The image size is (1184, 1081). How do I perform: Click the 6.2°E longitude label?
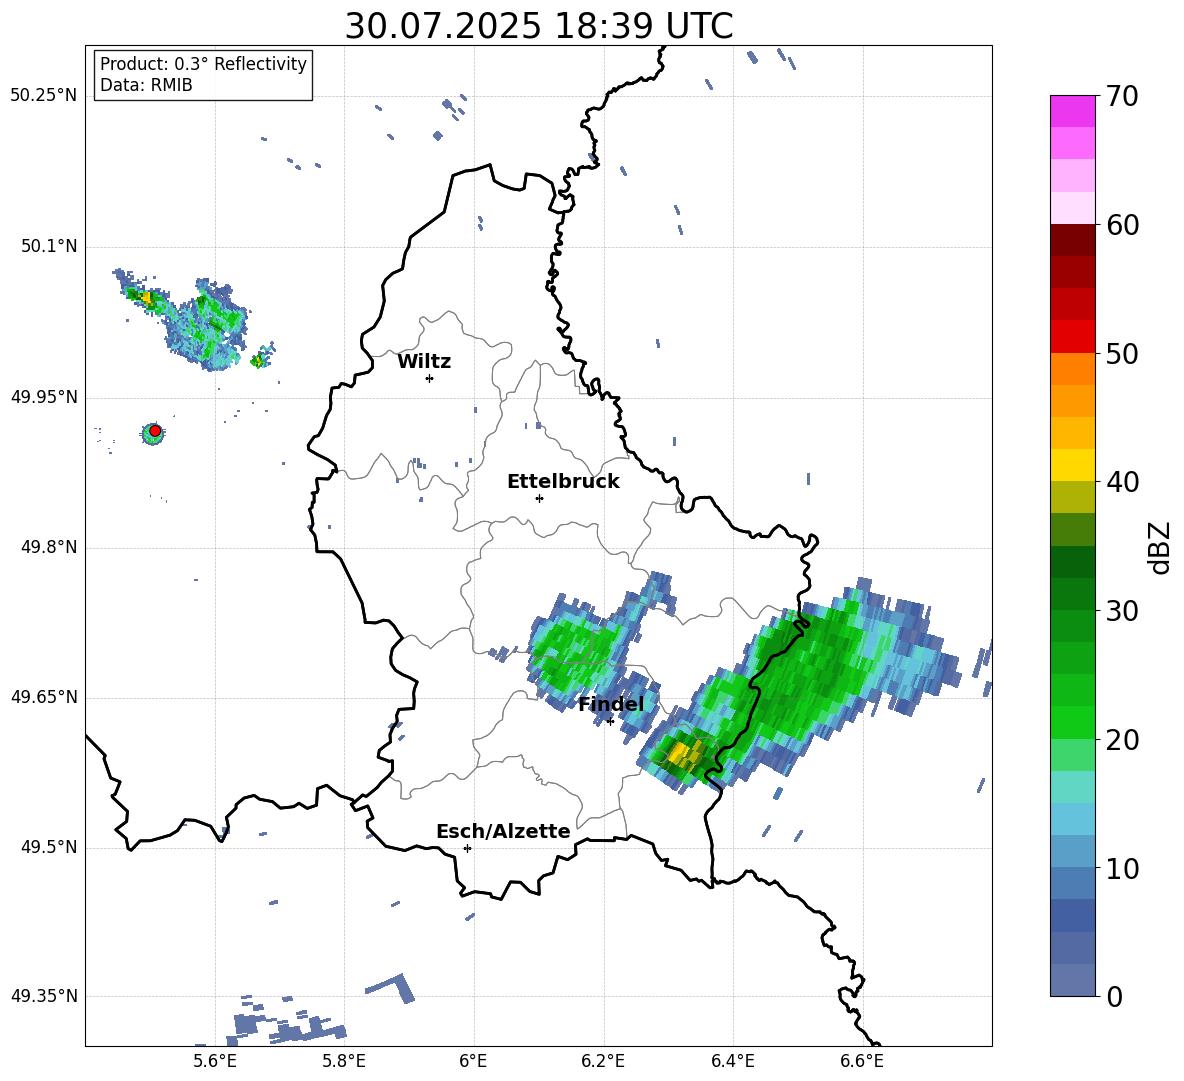[603, 1061]
